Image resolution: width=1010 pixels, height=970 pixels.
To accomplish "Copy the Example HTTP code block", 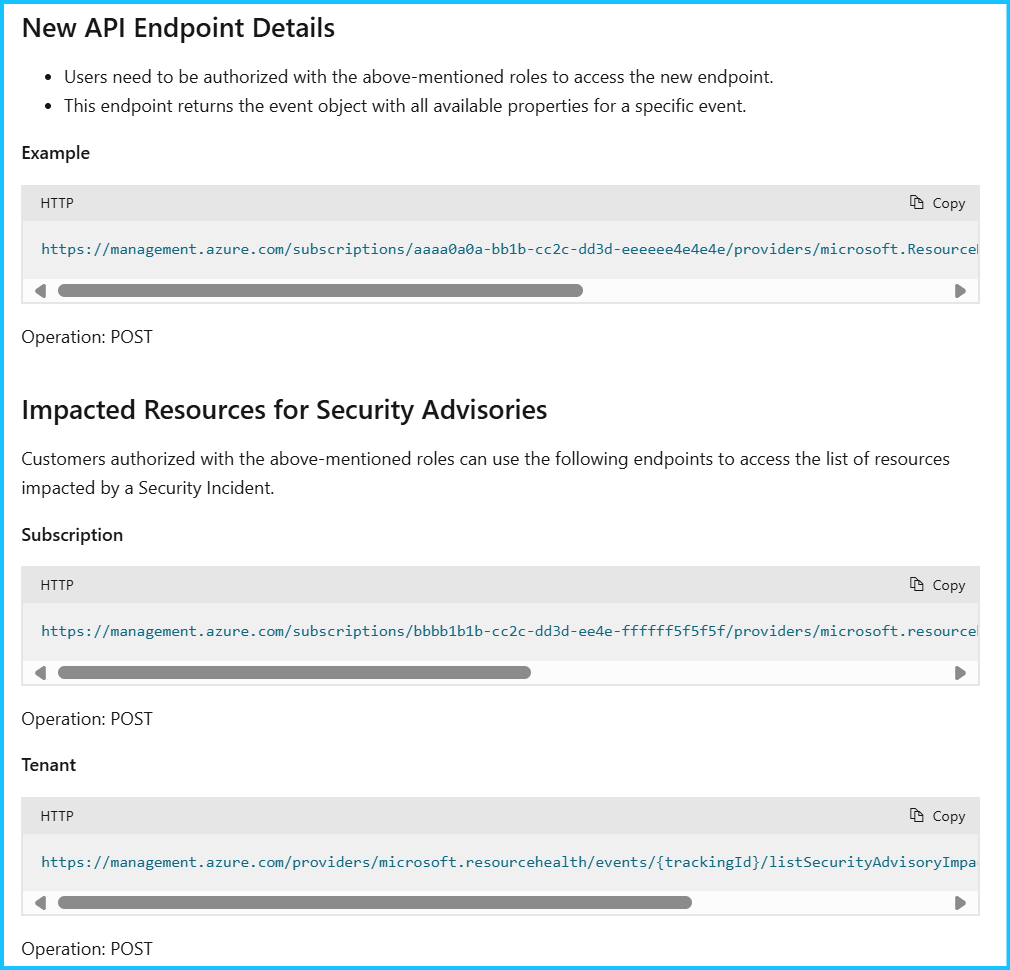I will point(937,203).
